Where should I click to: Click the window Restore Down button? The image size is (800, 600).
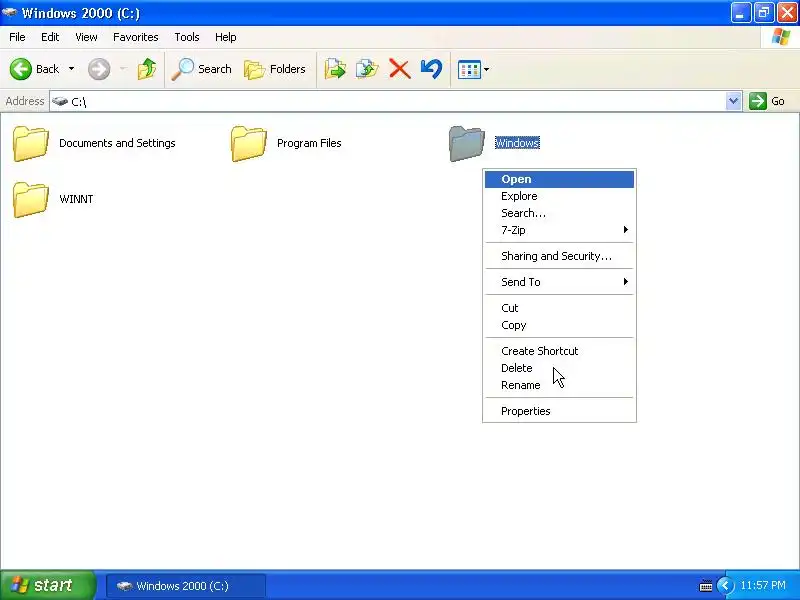click(764, 13)
